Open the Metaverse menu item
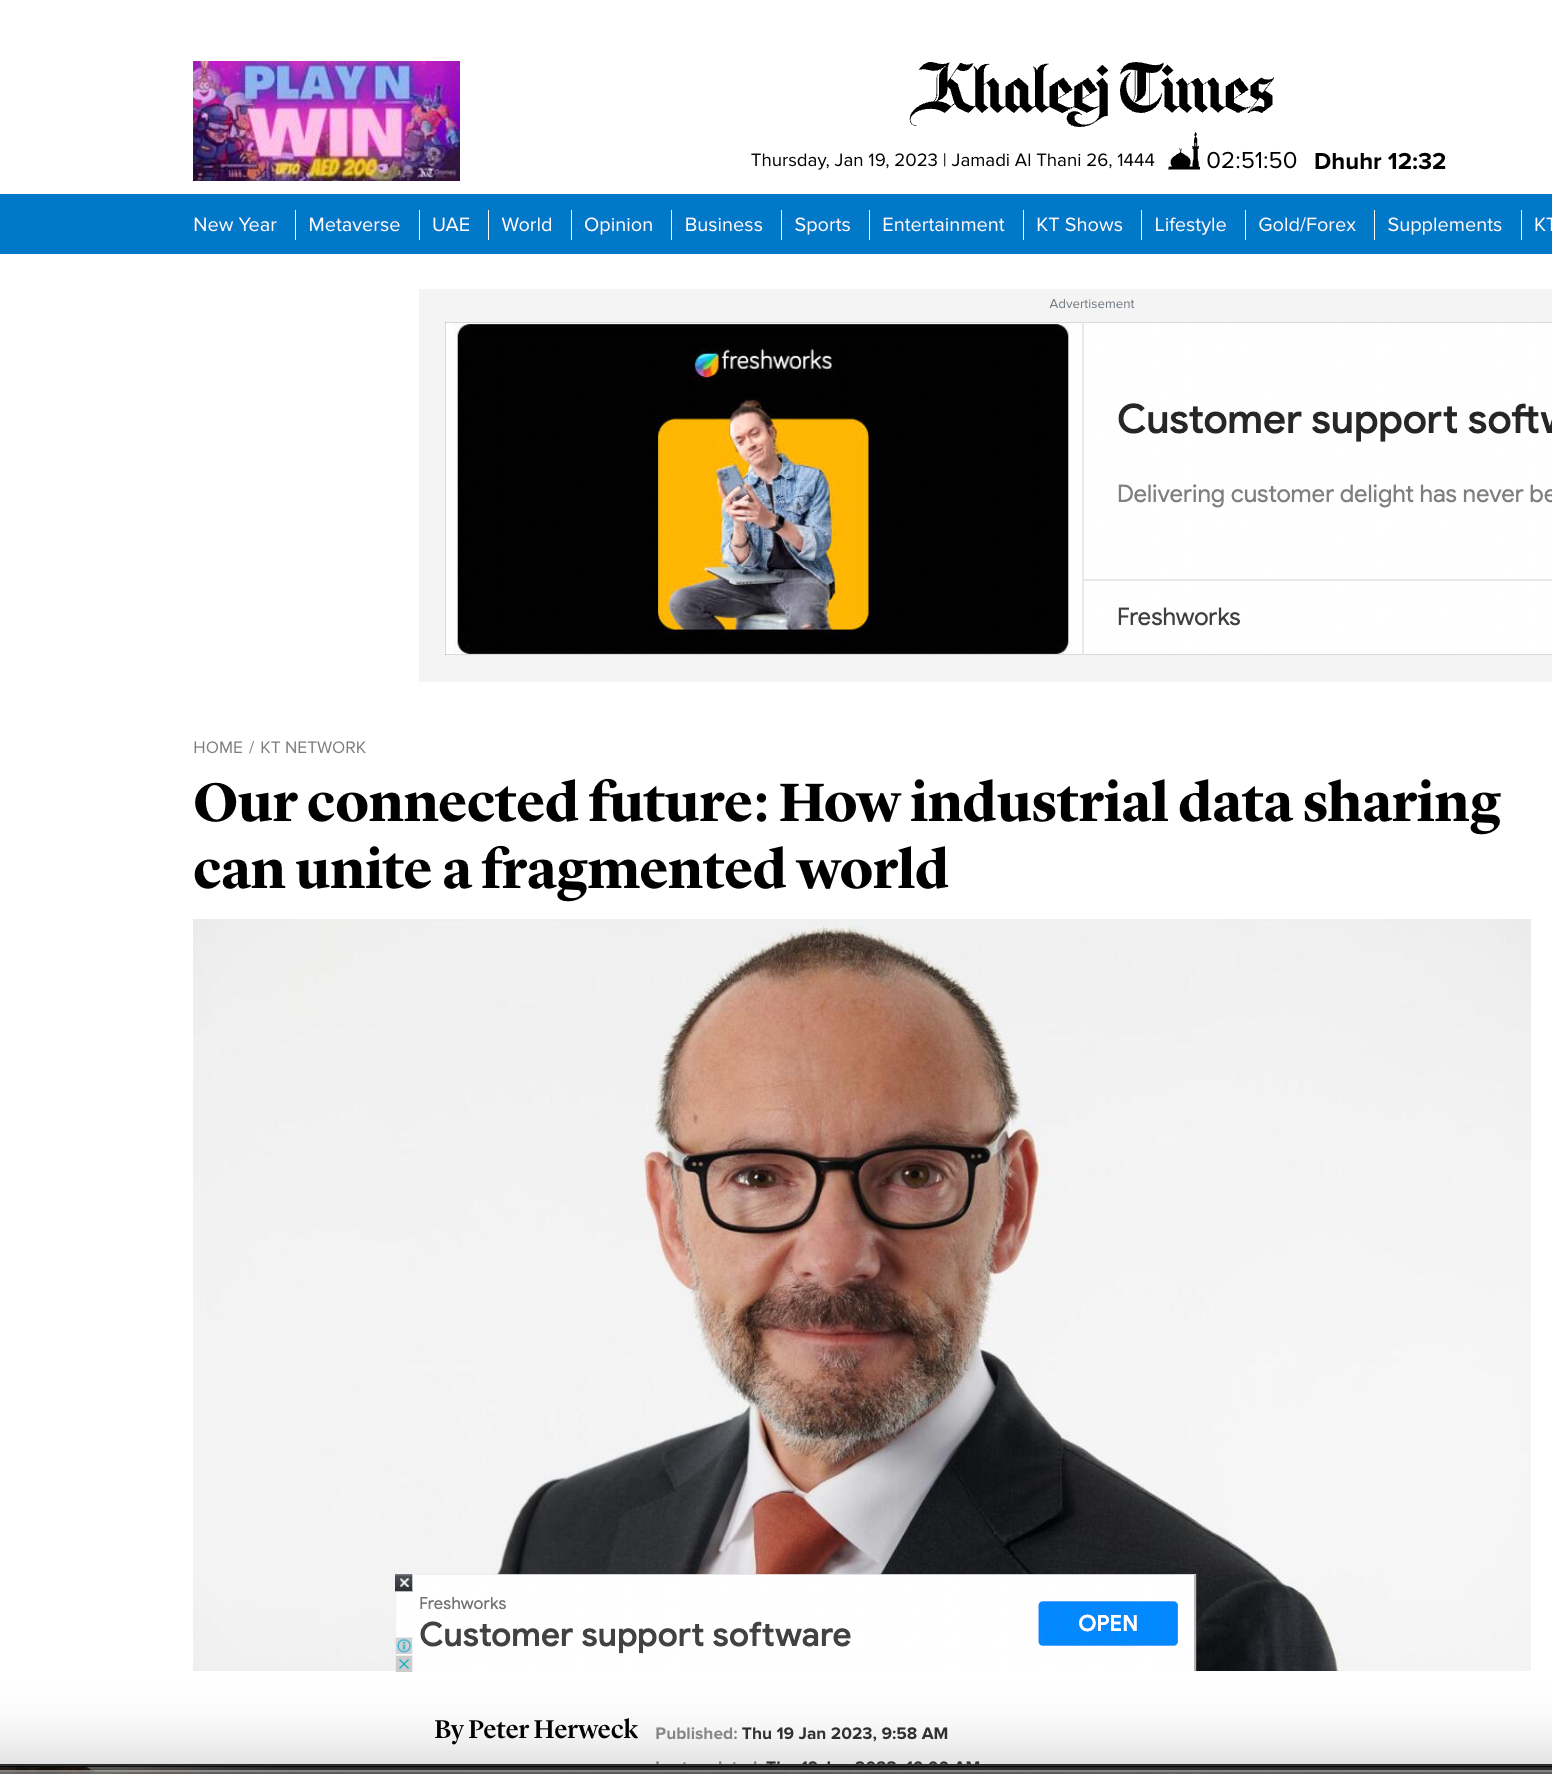 pyautogui.click(x=354, y=225)
